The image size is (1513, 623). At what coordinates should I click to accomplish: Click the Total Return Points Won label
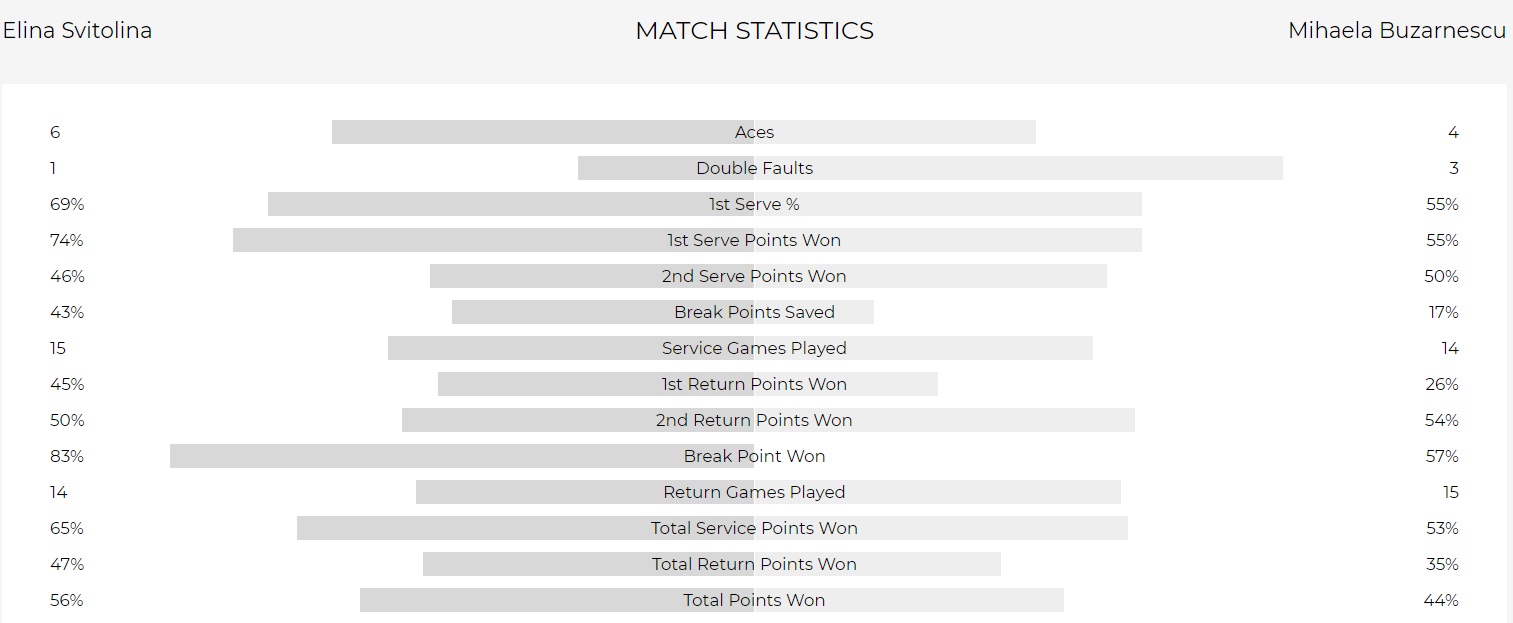click(754, 564)
